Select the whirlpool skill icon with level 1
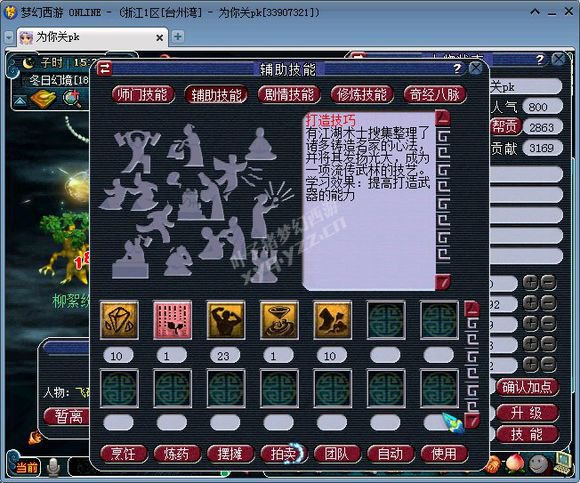Screen dimensions: 580x483 pos(279,320)
